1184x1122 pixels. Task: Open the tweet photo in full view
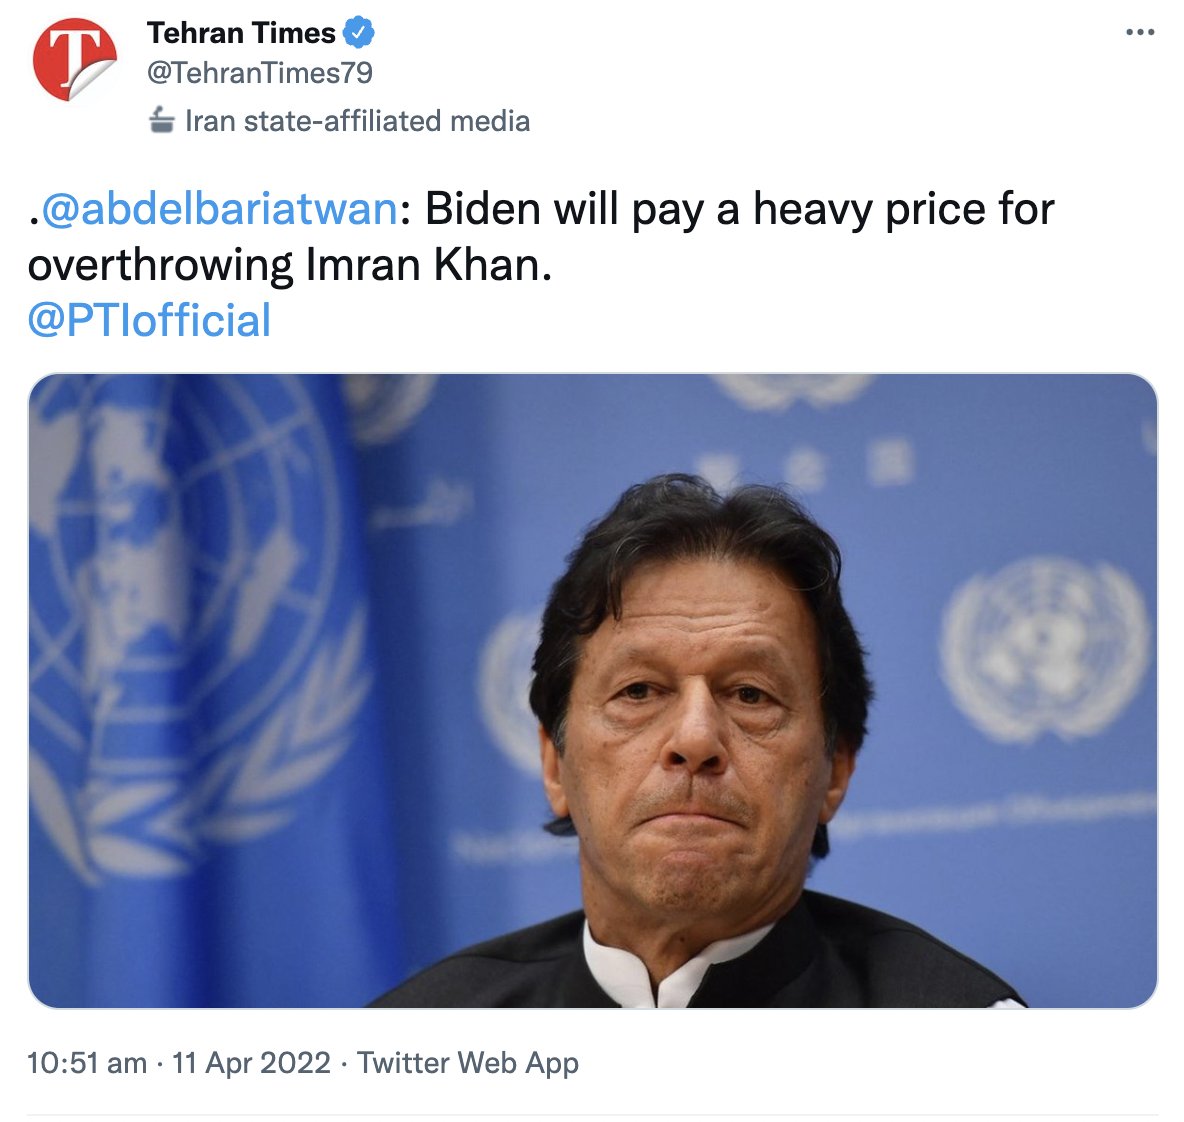(593, 691)
